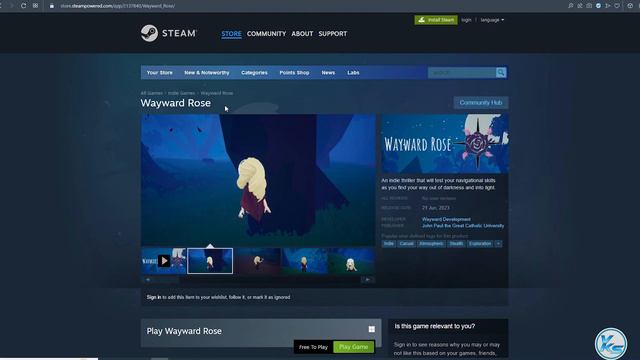Click the Windows platform icon beside Play Wayward Rose

[x=371, y=329]
